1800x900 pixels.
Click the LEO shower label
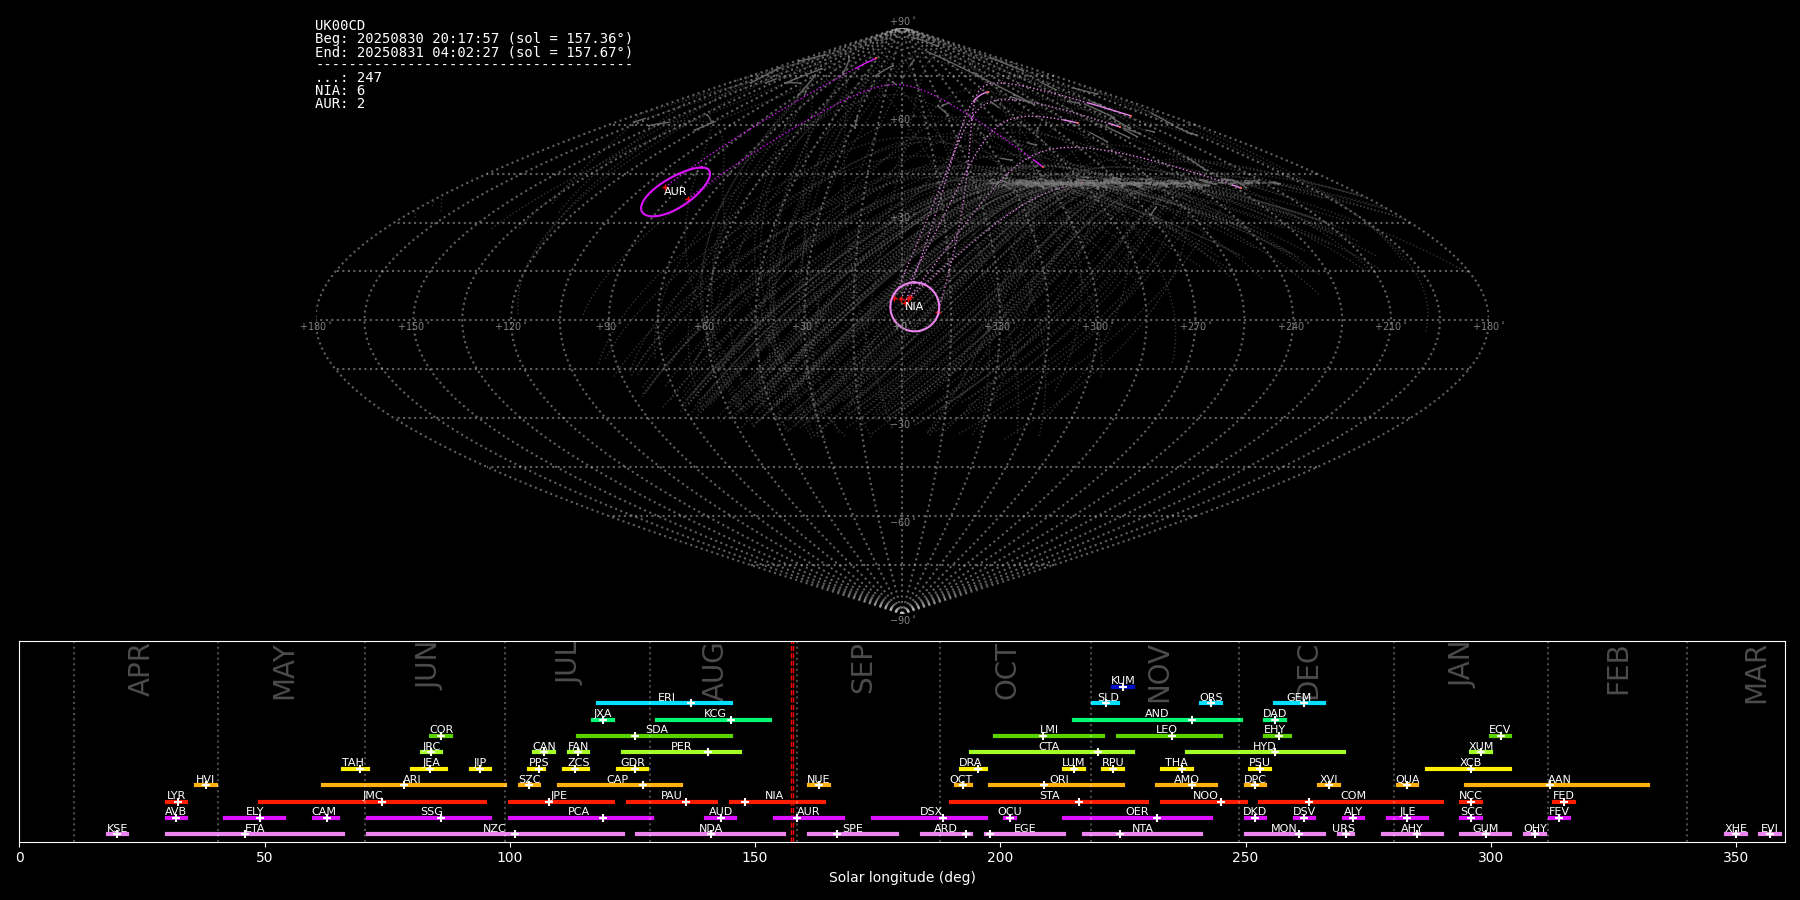pos(1167,729)
